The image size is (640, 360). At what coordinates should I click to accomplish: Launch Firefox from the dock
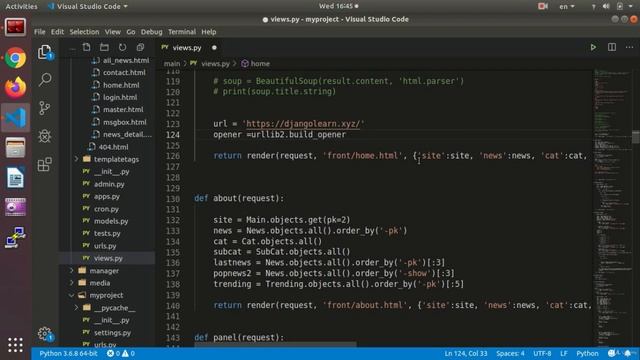(x=16, y=87)
